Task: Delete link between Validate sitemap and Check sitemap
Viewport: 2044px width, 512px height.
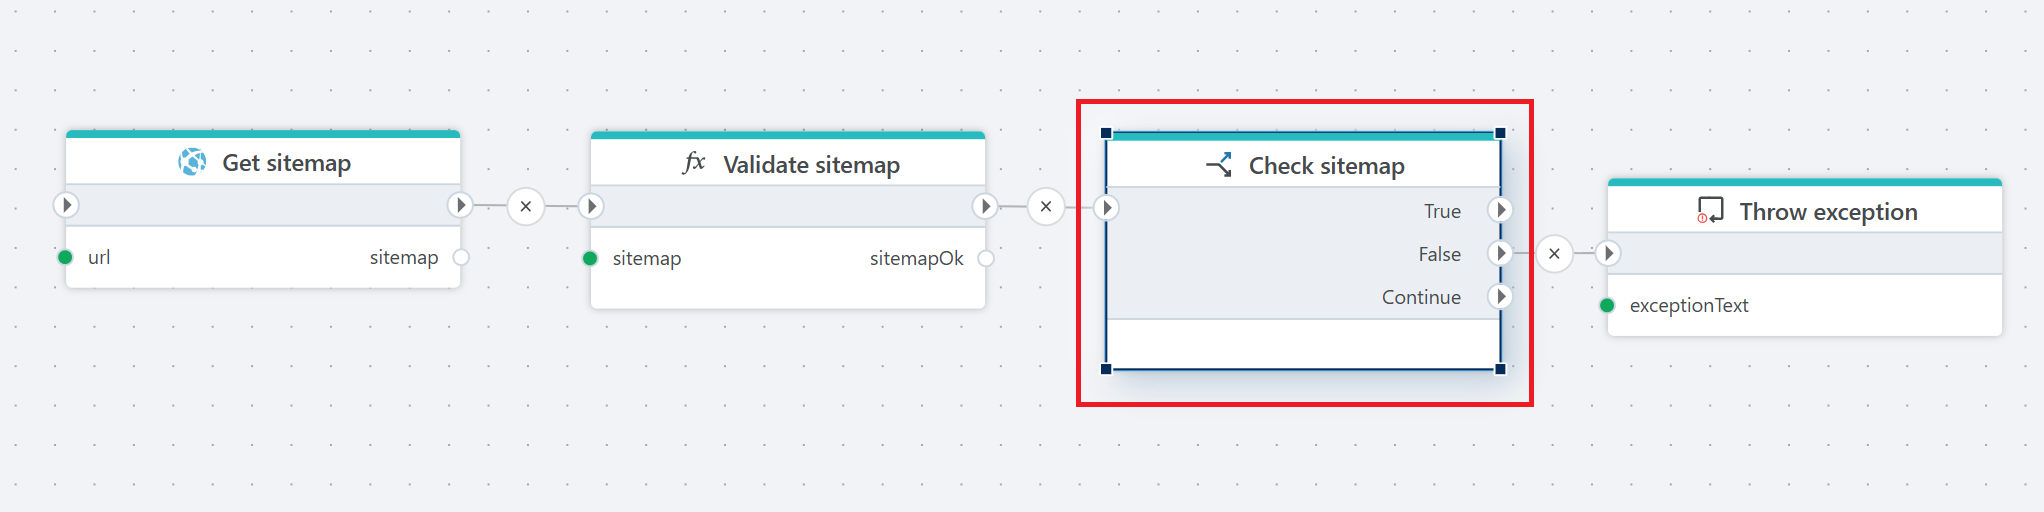Action: tap(1046, 207)
